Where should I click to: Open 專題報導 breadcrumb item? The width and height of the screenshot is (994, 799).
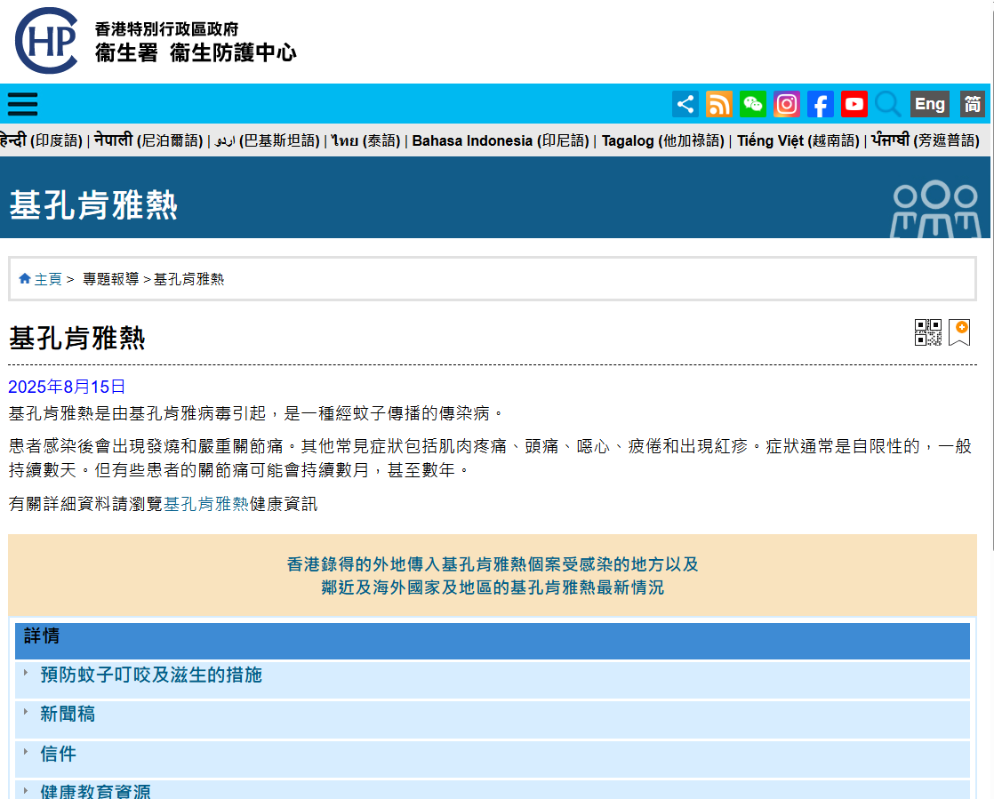pyautogui.click(x=110, y=279)
